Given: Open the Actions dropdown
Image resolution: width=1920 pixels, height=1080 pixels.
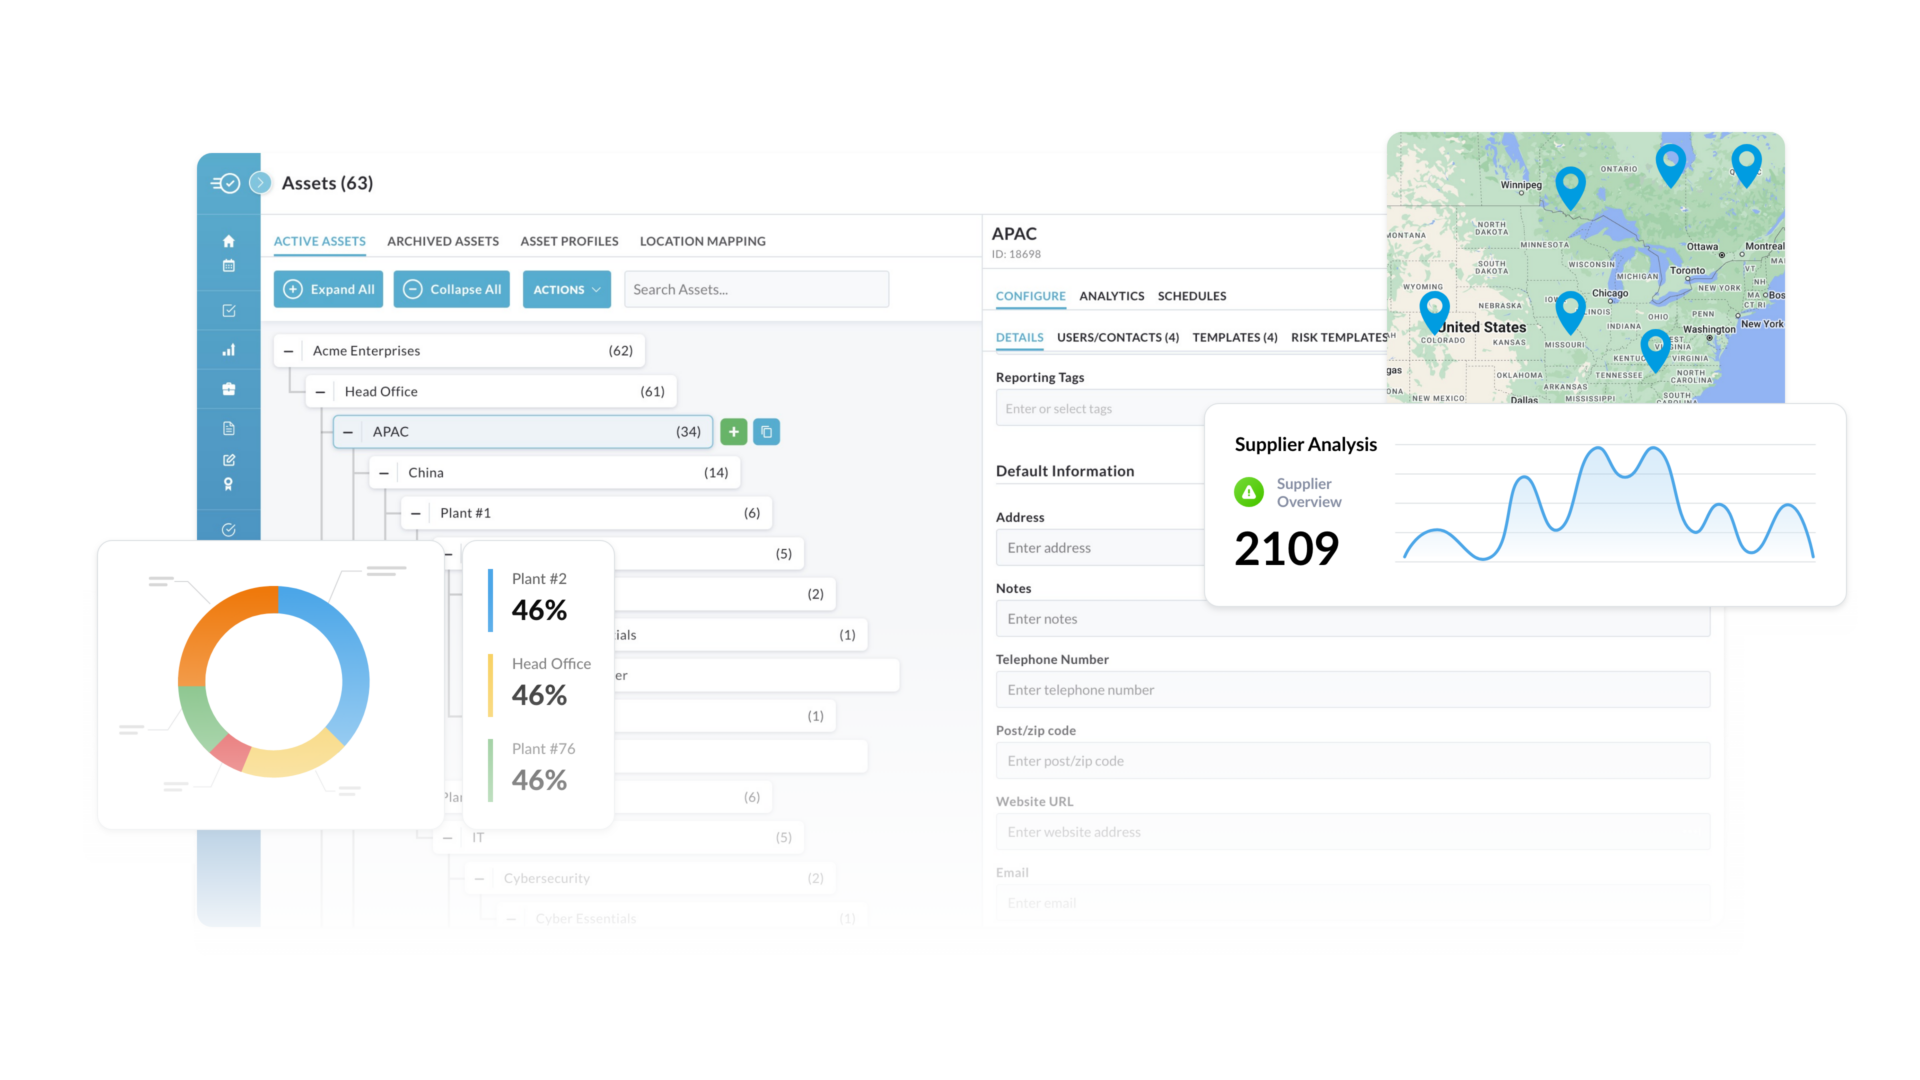Looking at the screenshot, I should [x=566, y=289].
